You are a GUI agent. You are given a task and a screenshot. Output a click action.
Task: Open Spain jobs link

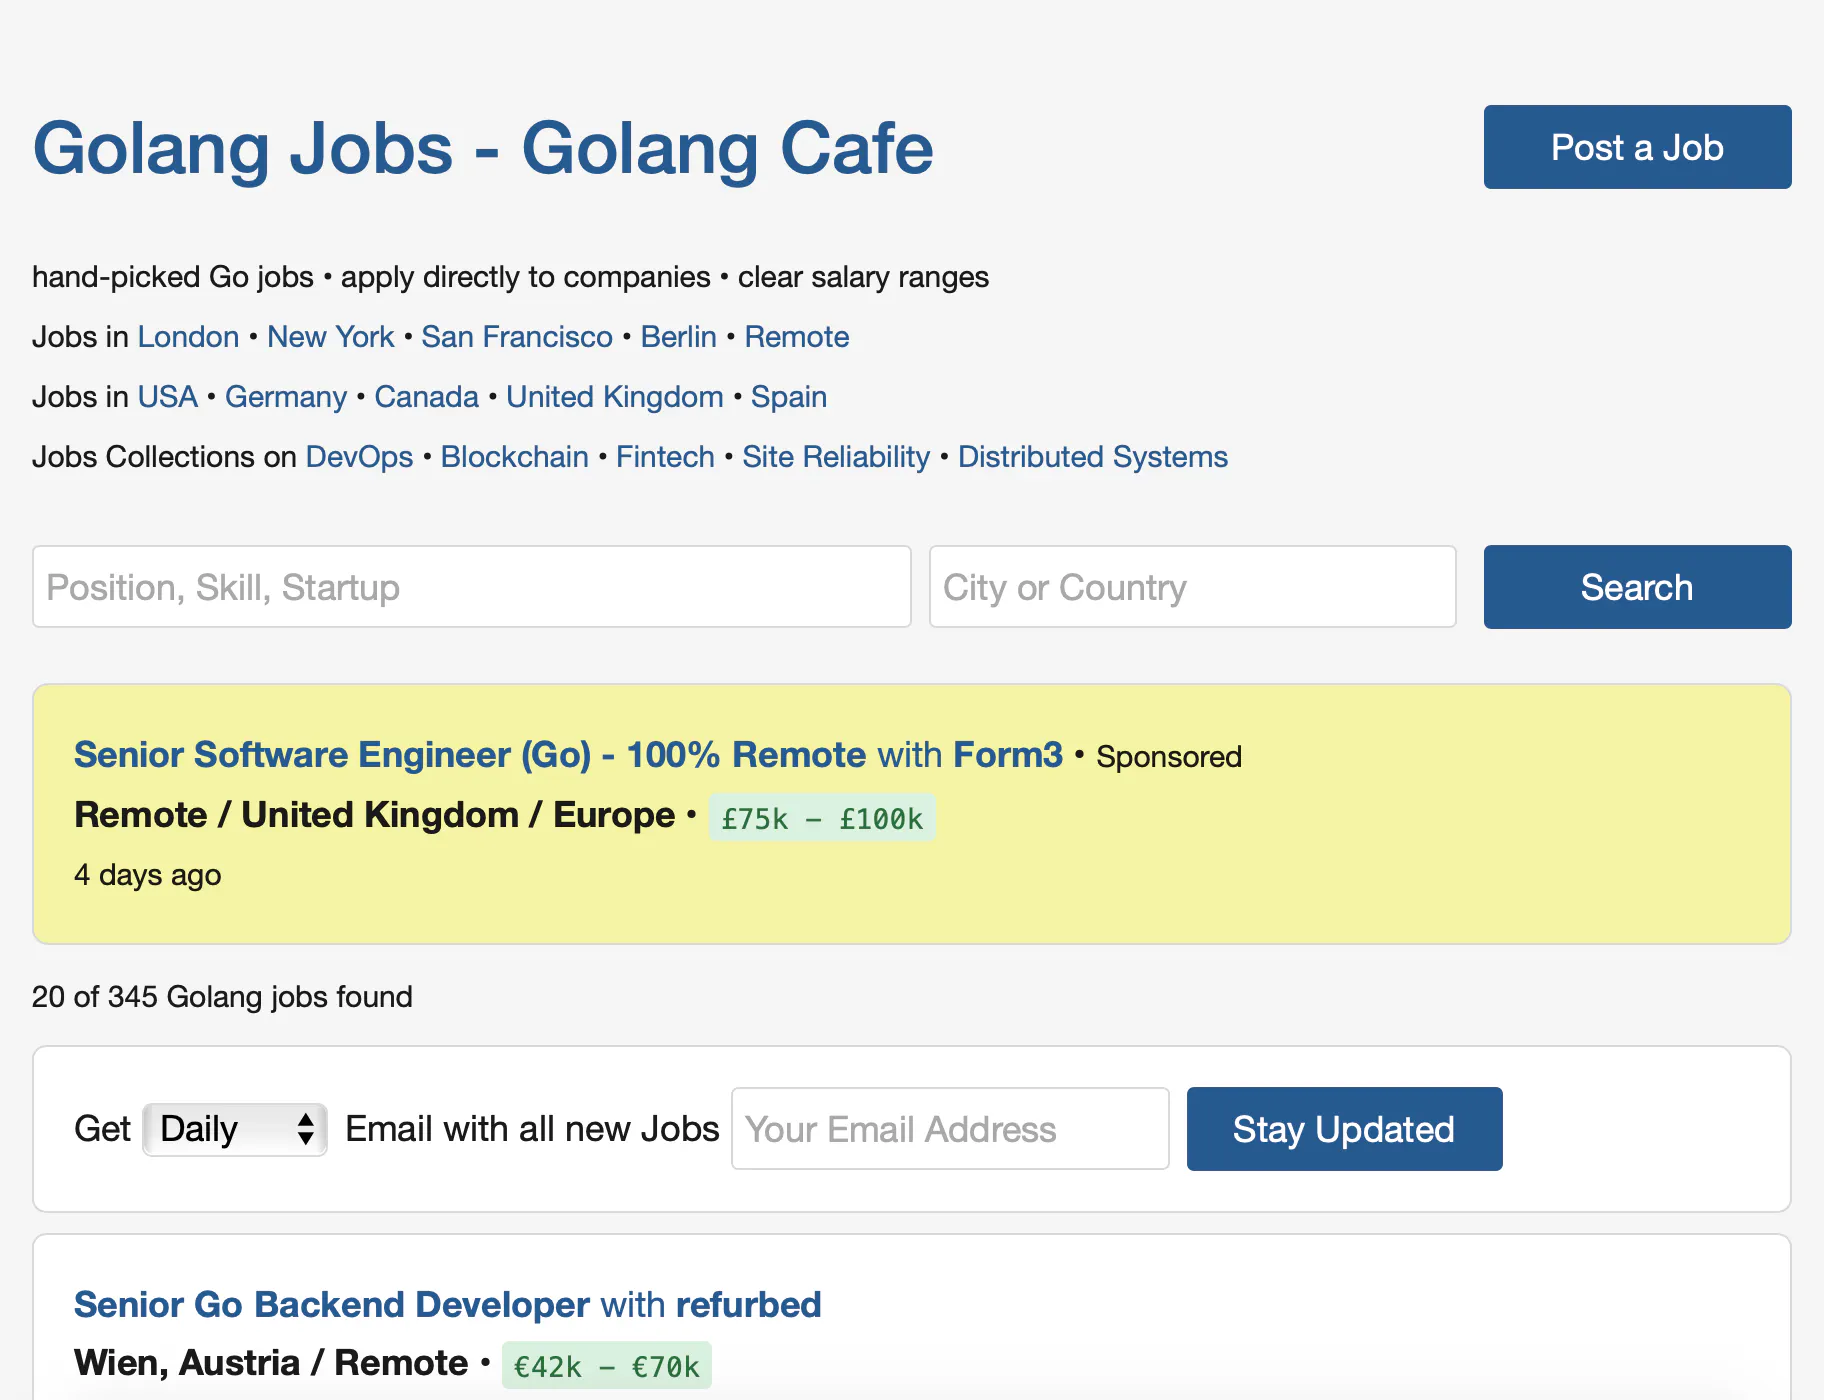tap(788, 397)
